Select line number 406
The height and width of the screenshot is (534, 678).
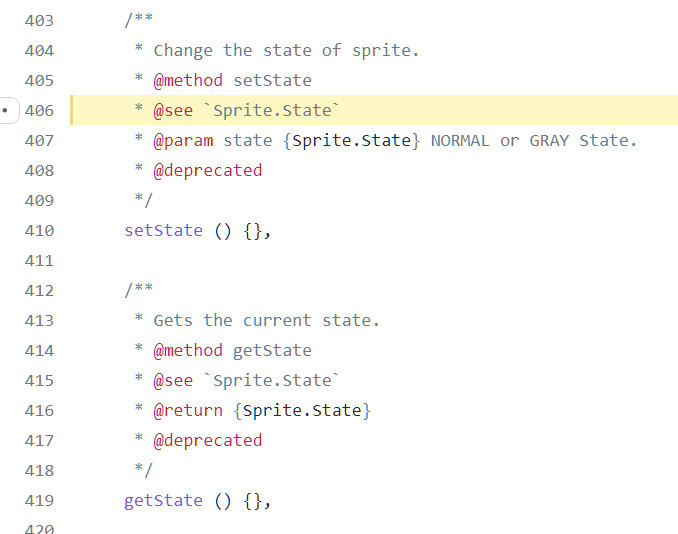coord(39,110)
